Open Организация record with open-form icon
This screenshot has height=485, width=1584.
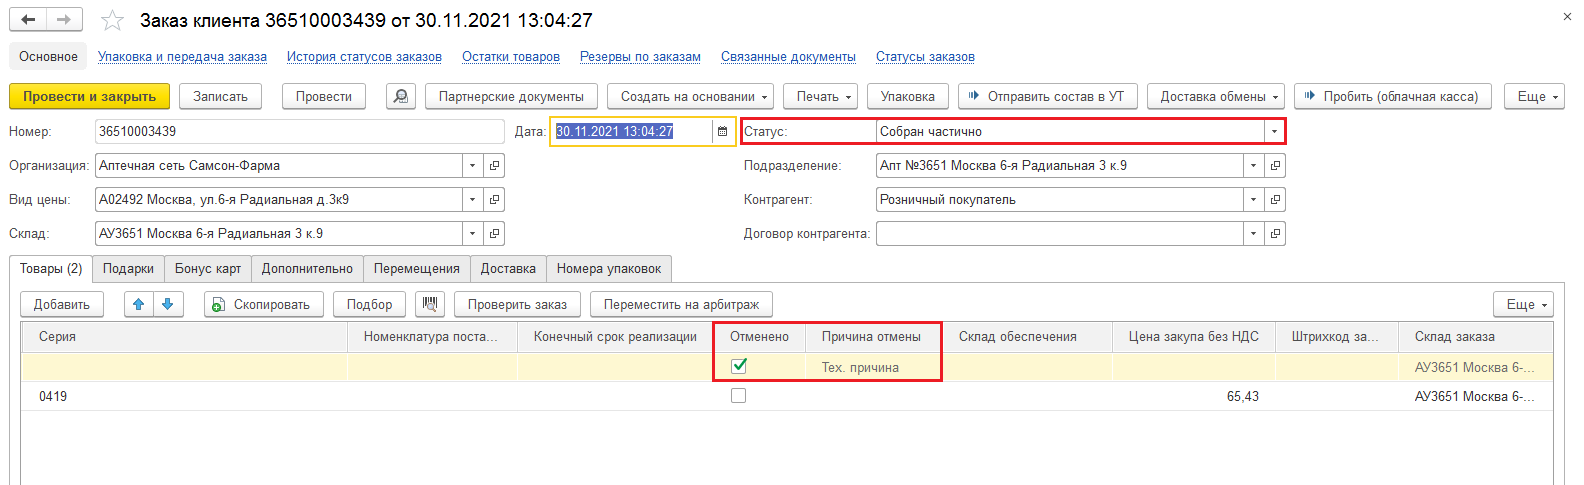point(494,166)
